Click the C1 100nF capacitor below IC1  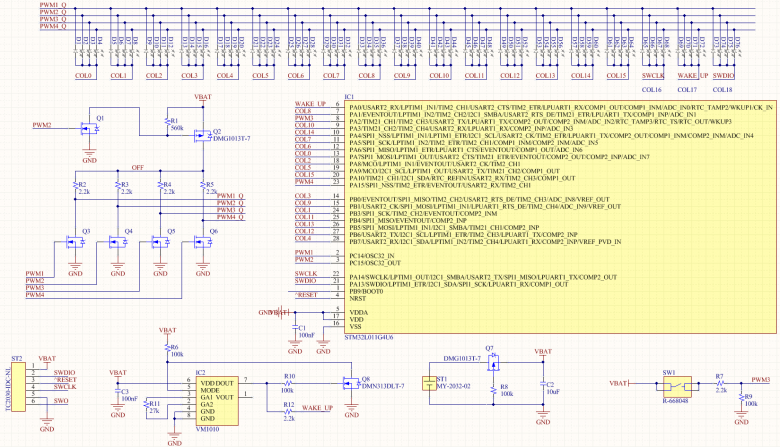[294, 328]
